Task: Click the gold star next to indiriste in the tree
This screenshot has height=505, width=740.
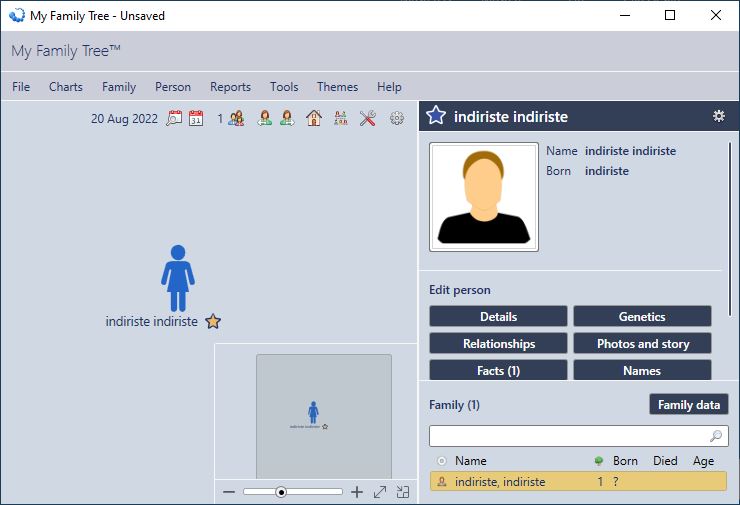Action: pyautogui.click(x=213, y=321)
